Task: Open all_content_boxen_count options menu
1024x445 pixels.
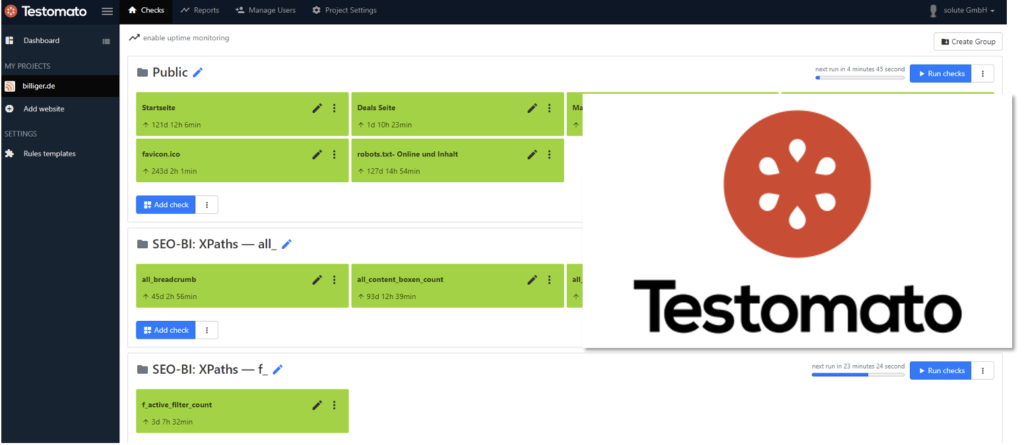Action: [x=549, y=280]
